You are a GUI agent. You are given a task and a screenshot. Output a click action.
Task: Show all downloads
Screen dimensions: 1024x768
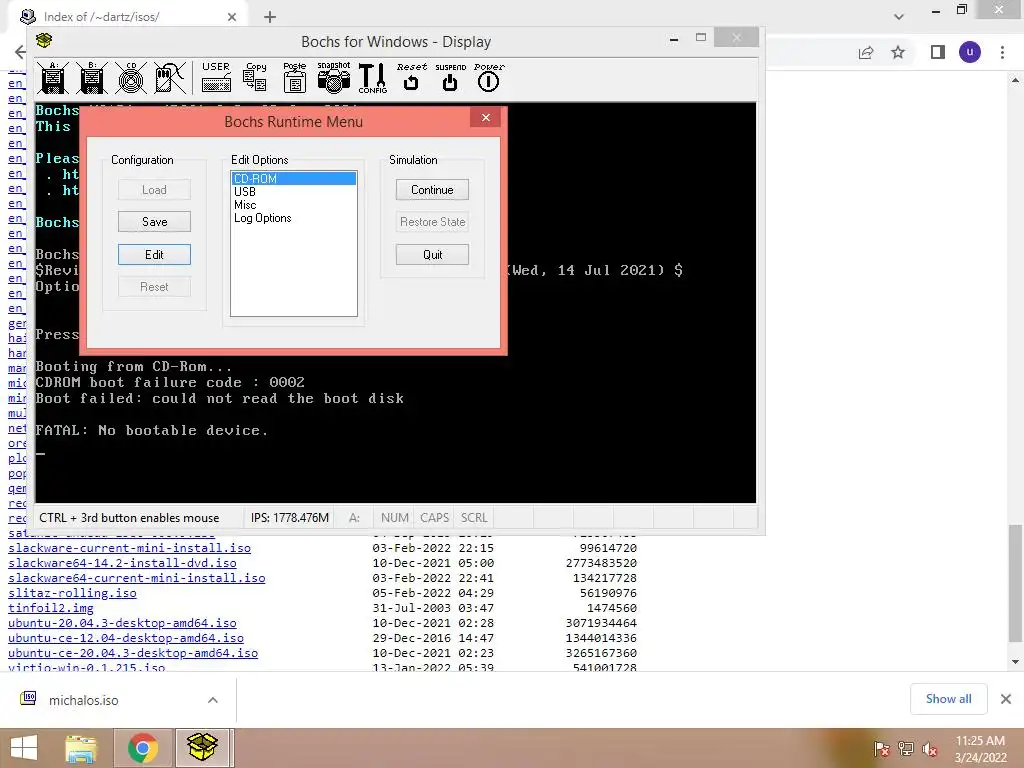coord(948,699)
